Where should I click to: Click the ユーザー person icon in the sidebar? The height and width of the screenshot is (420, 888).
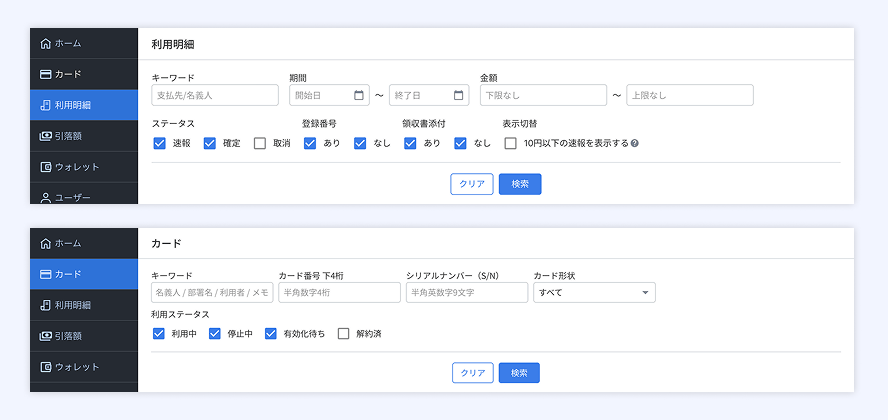(45, 197)
